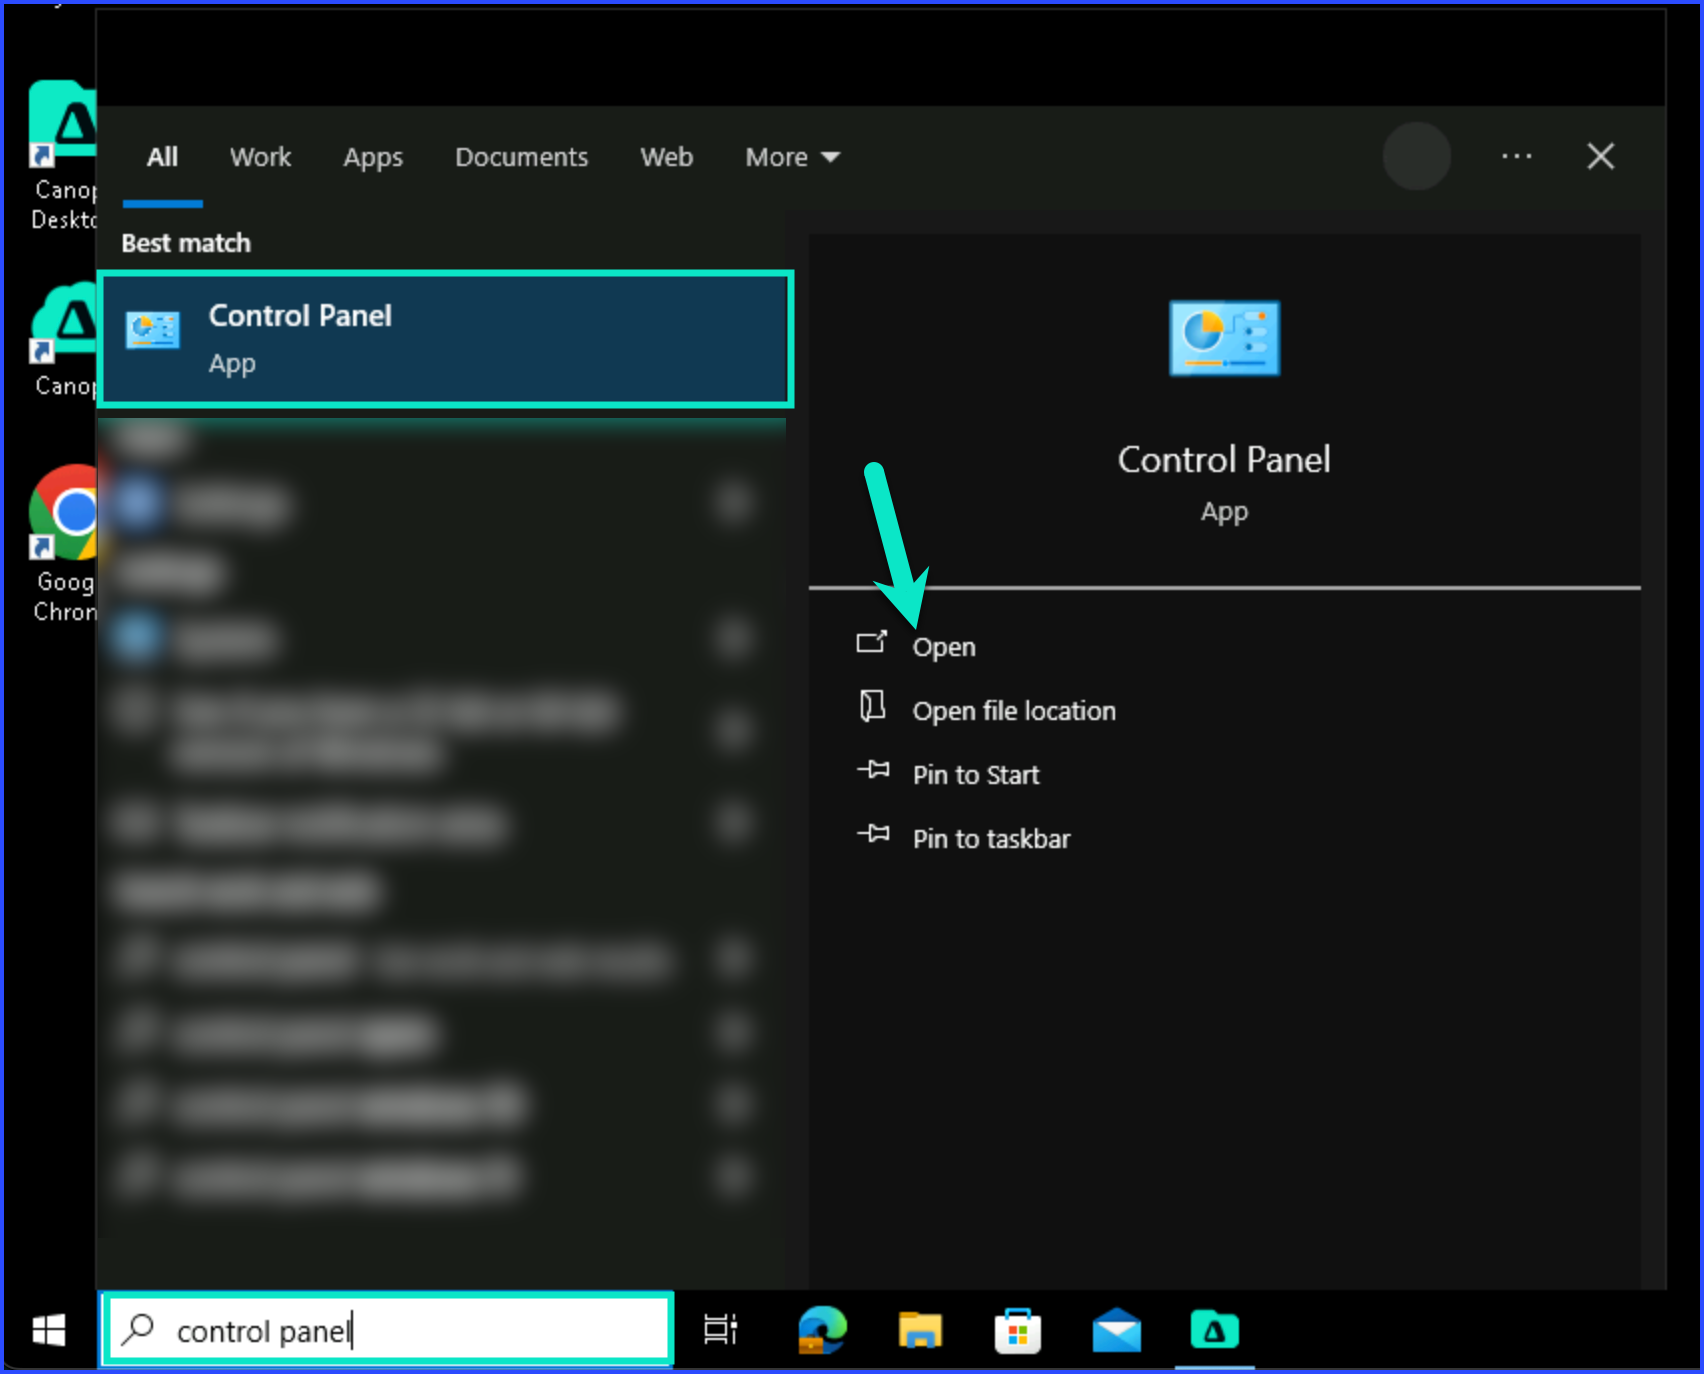
Task: Open the three-dot options menu
Action: (1517, 156)
